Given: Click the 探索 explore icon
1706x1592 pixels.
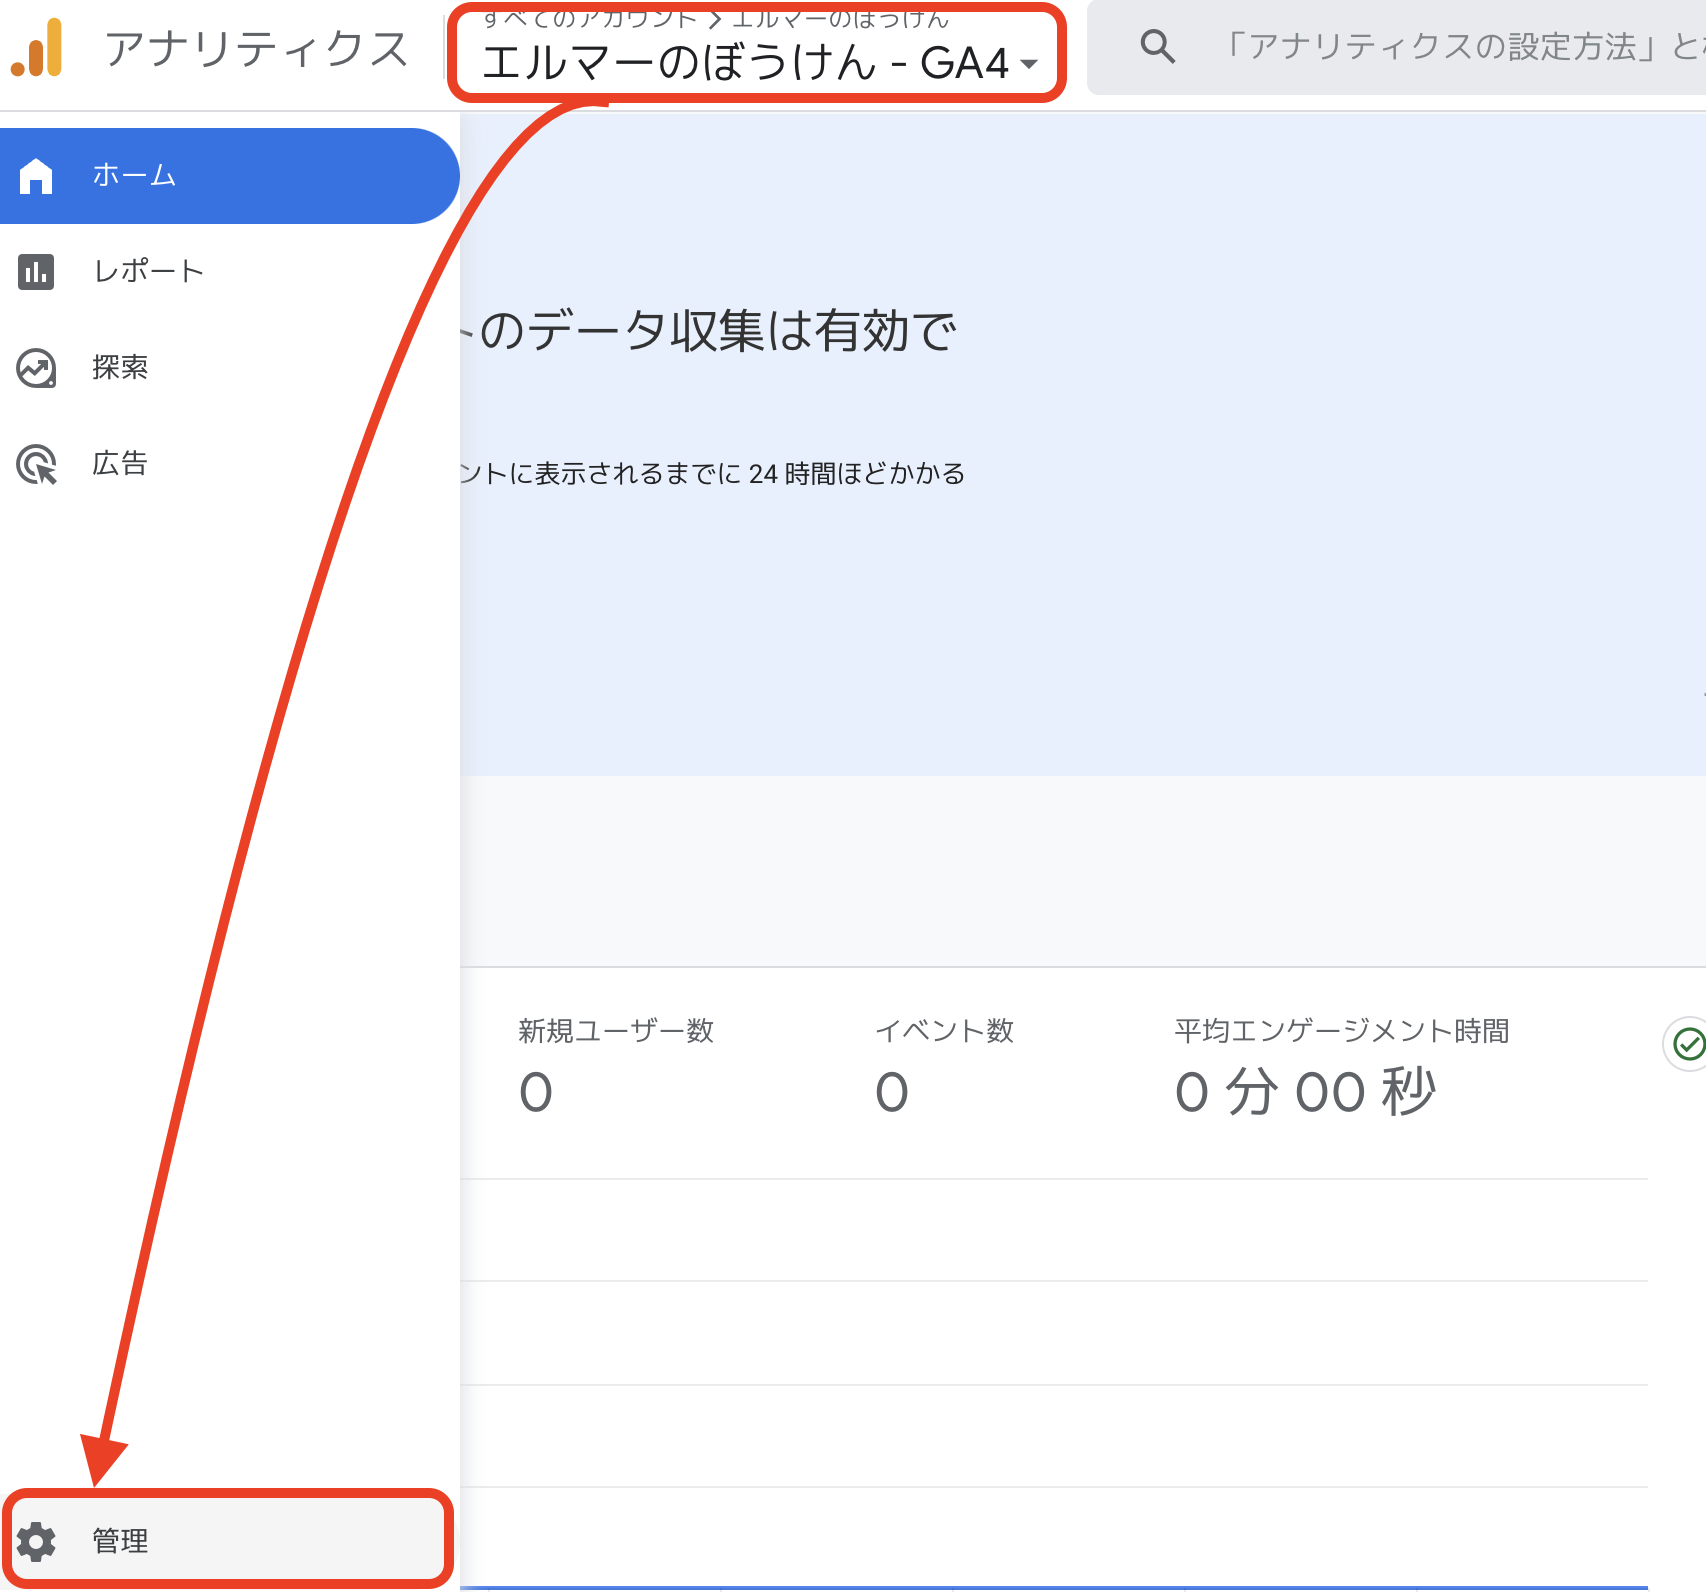Looking at the screenshot, I should [36, 368].
